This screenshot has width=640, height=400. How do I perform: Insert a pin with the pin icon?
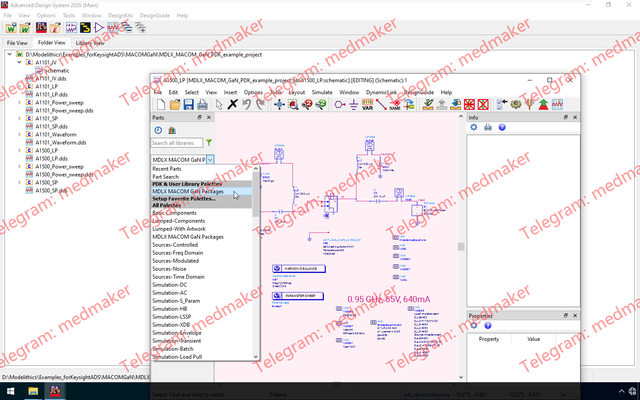(340, 104)
